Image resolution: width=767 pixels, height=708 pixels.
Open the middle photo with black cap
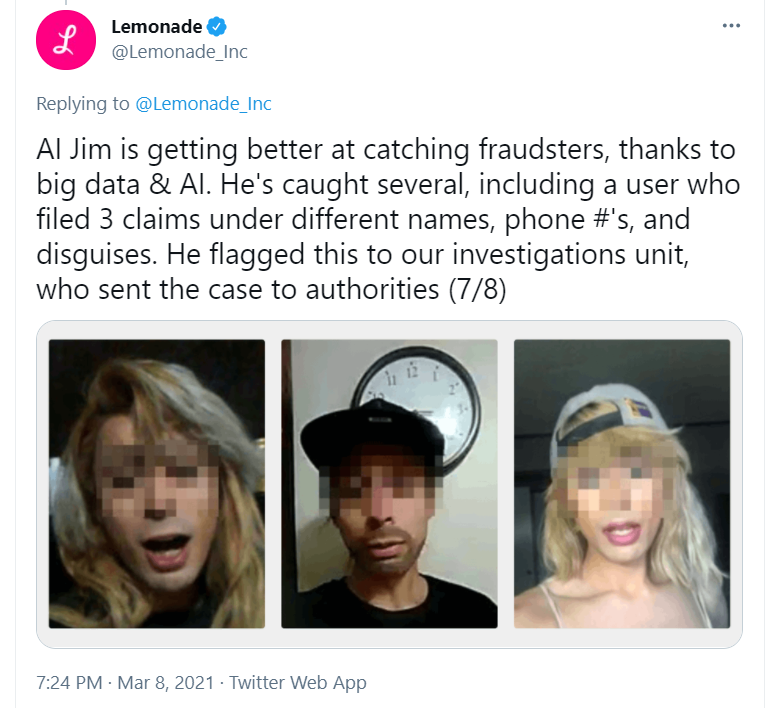tap(389, 484)
